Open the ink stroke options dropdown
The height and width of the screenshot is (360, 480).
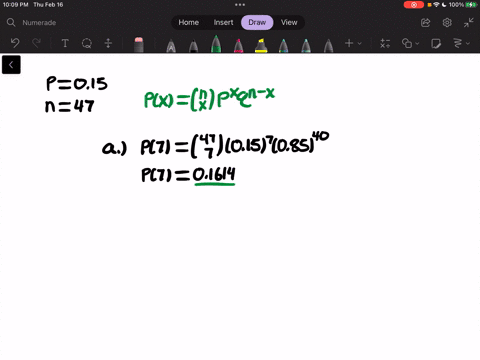pyautogui.click(x=461, y=43)
